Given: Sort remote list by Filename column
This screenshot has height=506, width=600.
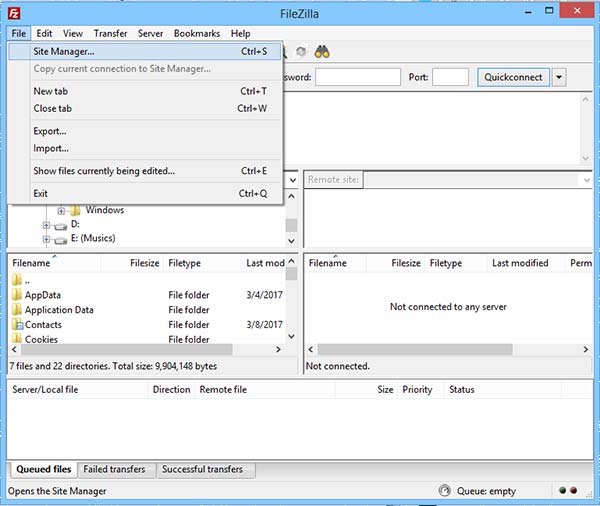Looking at the screenshot, I should click(335, 263).
